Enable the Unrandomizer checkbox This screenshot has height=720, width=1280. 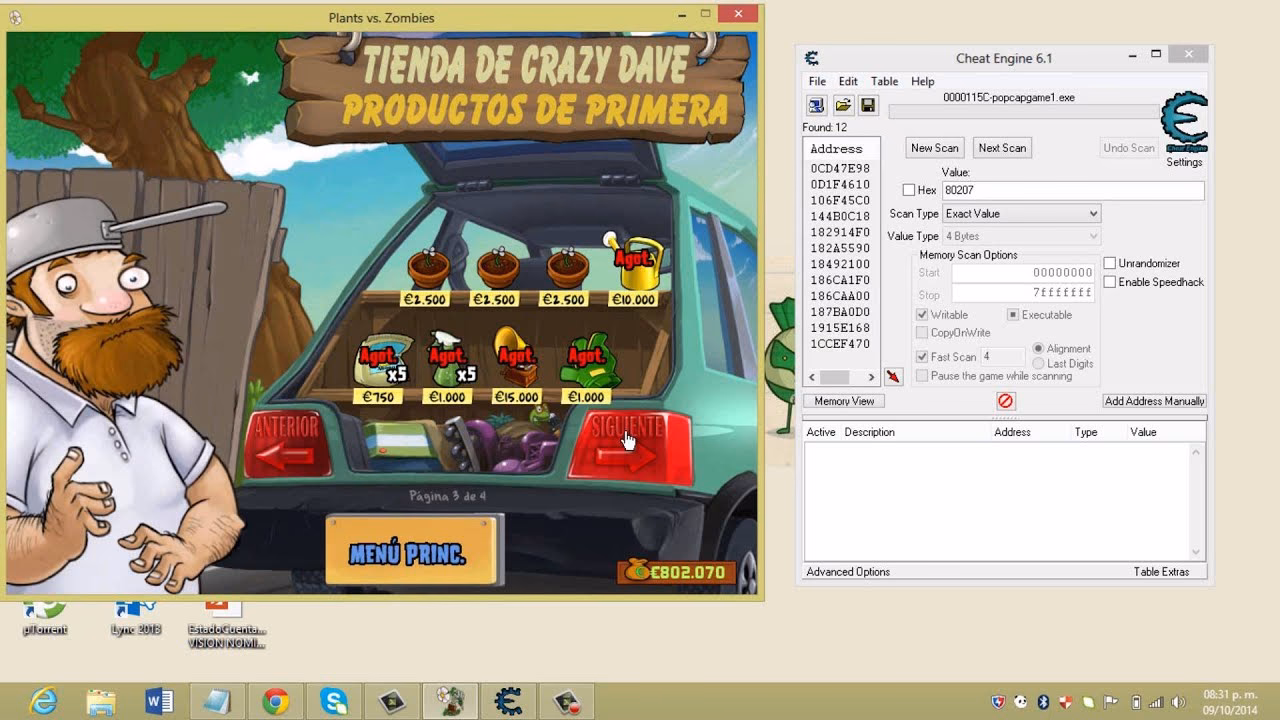point(1110,263)
